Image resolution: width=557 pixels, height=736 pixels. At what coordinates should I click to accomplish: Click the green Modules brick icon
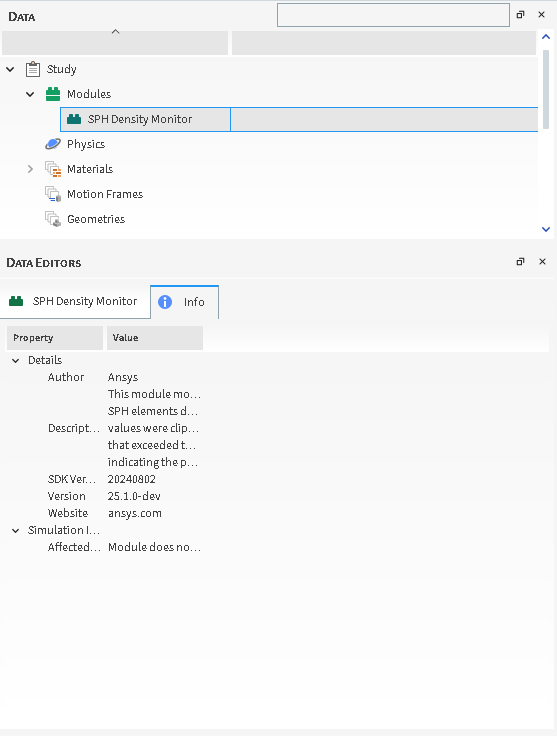pos(53,94)
